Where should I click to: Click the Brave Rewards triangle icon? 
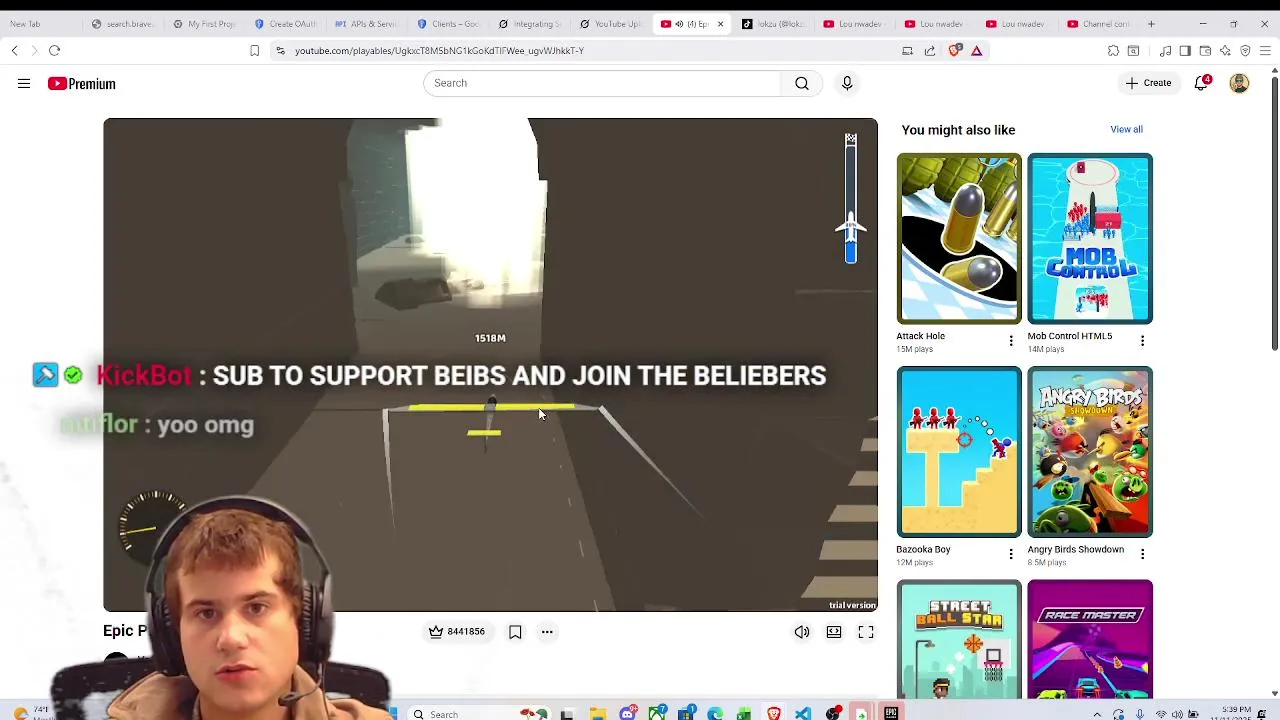[977, 50]
